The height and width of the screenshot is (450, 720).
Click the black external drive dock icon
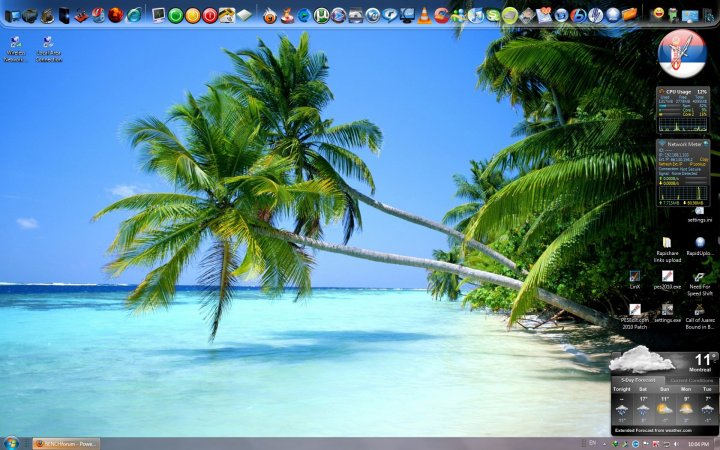(x=64, y=16)
